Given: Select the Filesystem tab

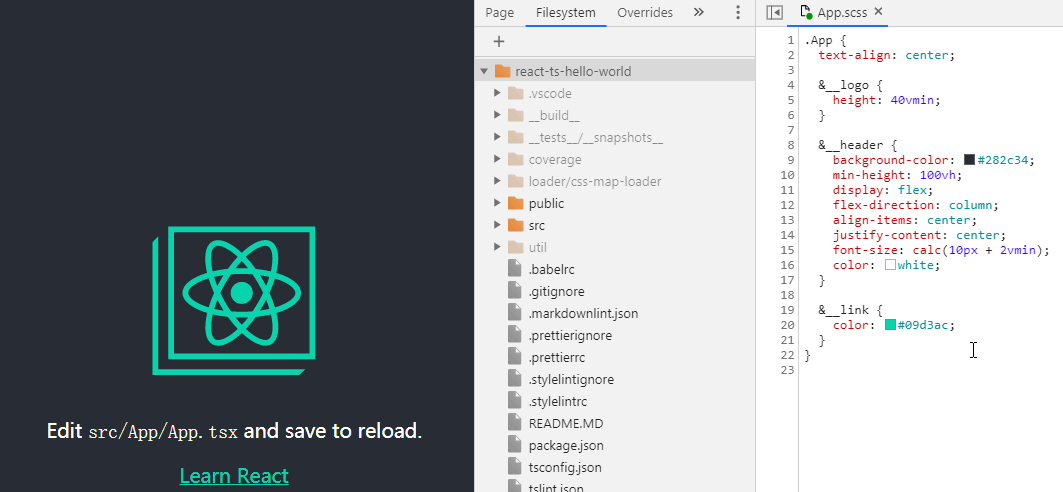Looking at the screenshot, I should [565, 12].
